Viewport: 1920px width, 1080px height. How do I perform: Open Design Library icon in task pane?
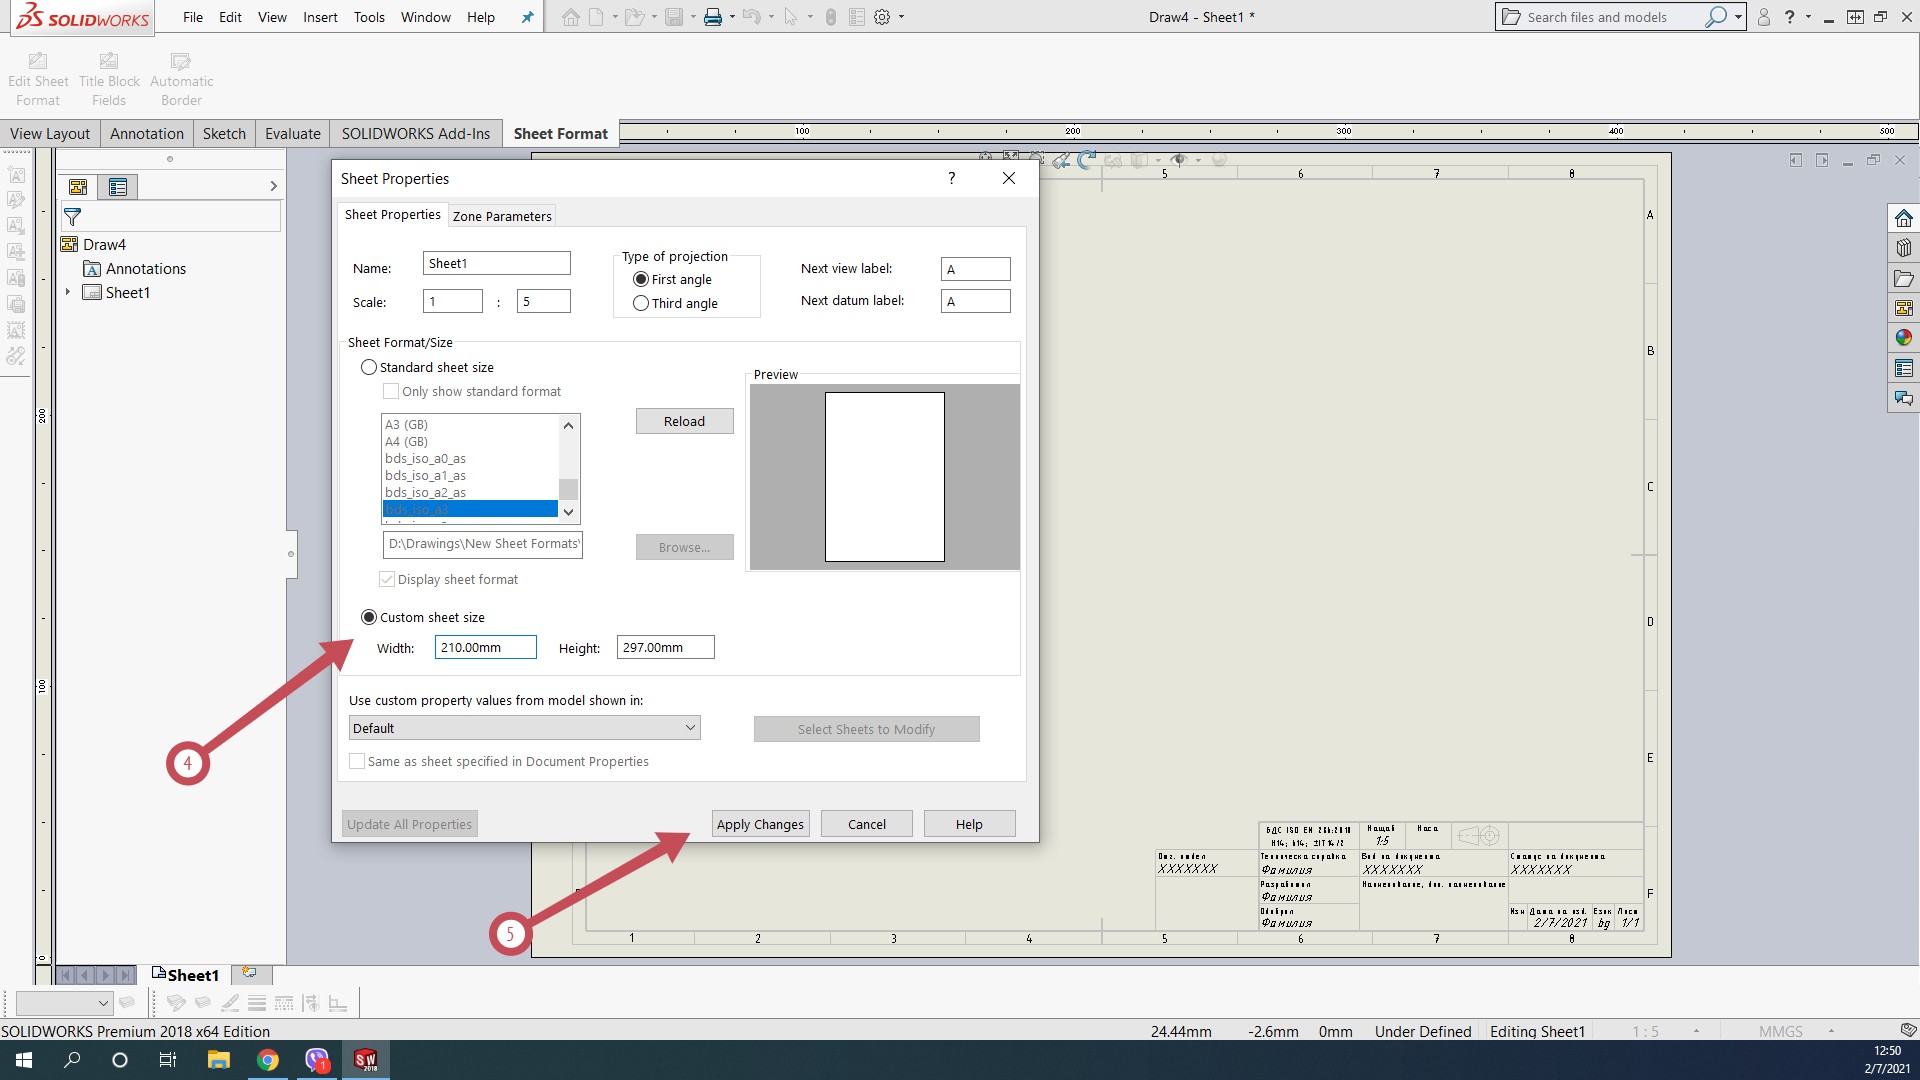click(x=1903, y=248)
